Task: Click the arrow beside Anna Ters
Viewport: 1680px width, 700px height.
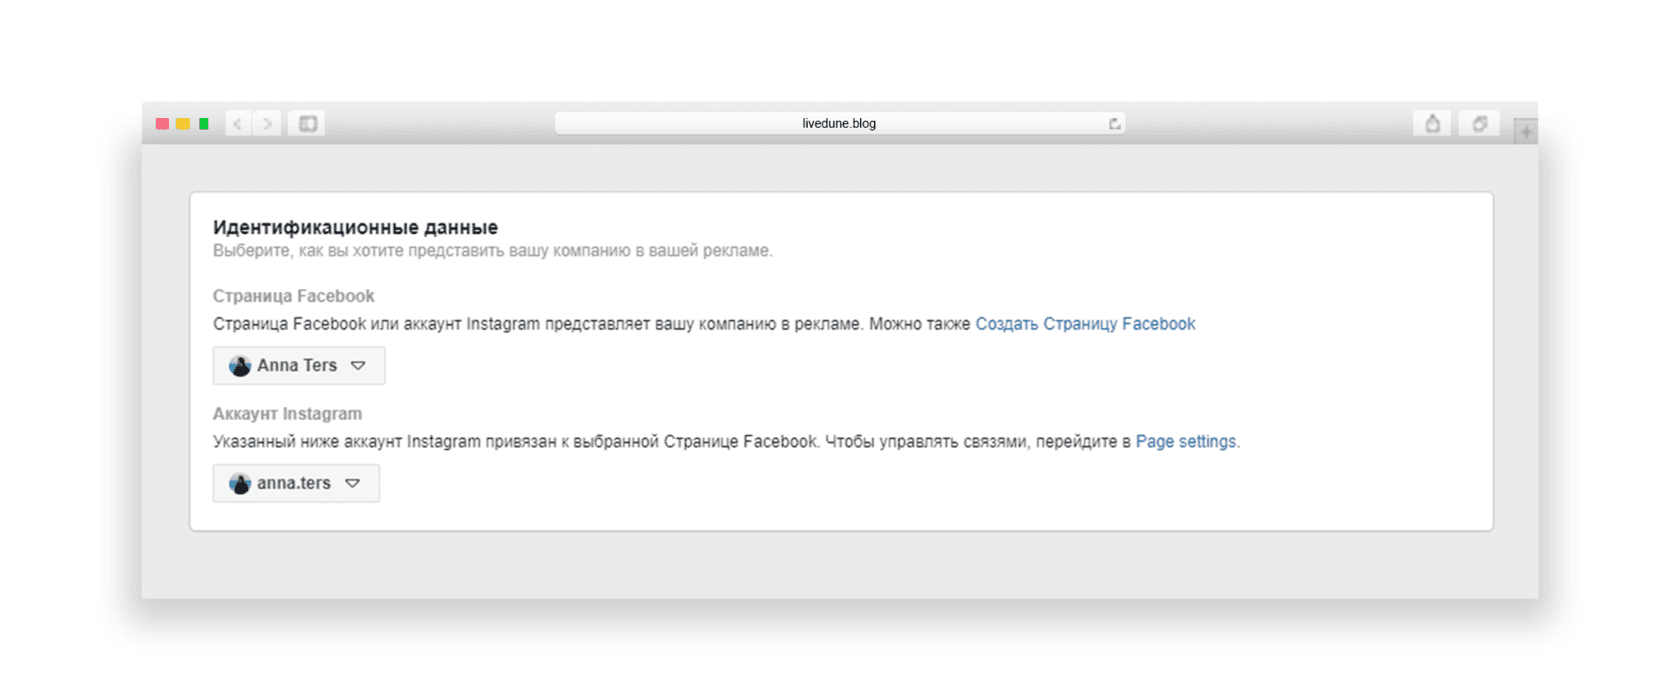Action: click(358, 366)
